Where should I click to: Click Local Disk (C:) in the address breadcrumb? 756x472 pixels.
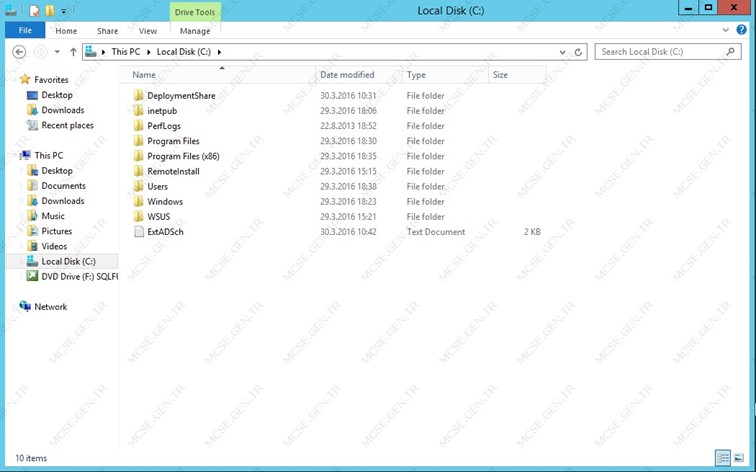(x=184, y=52)
